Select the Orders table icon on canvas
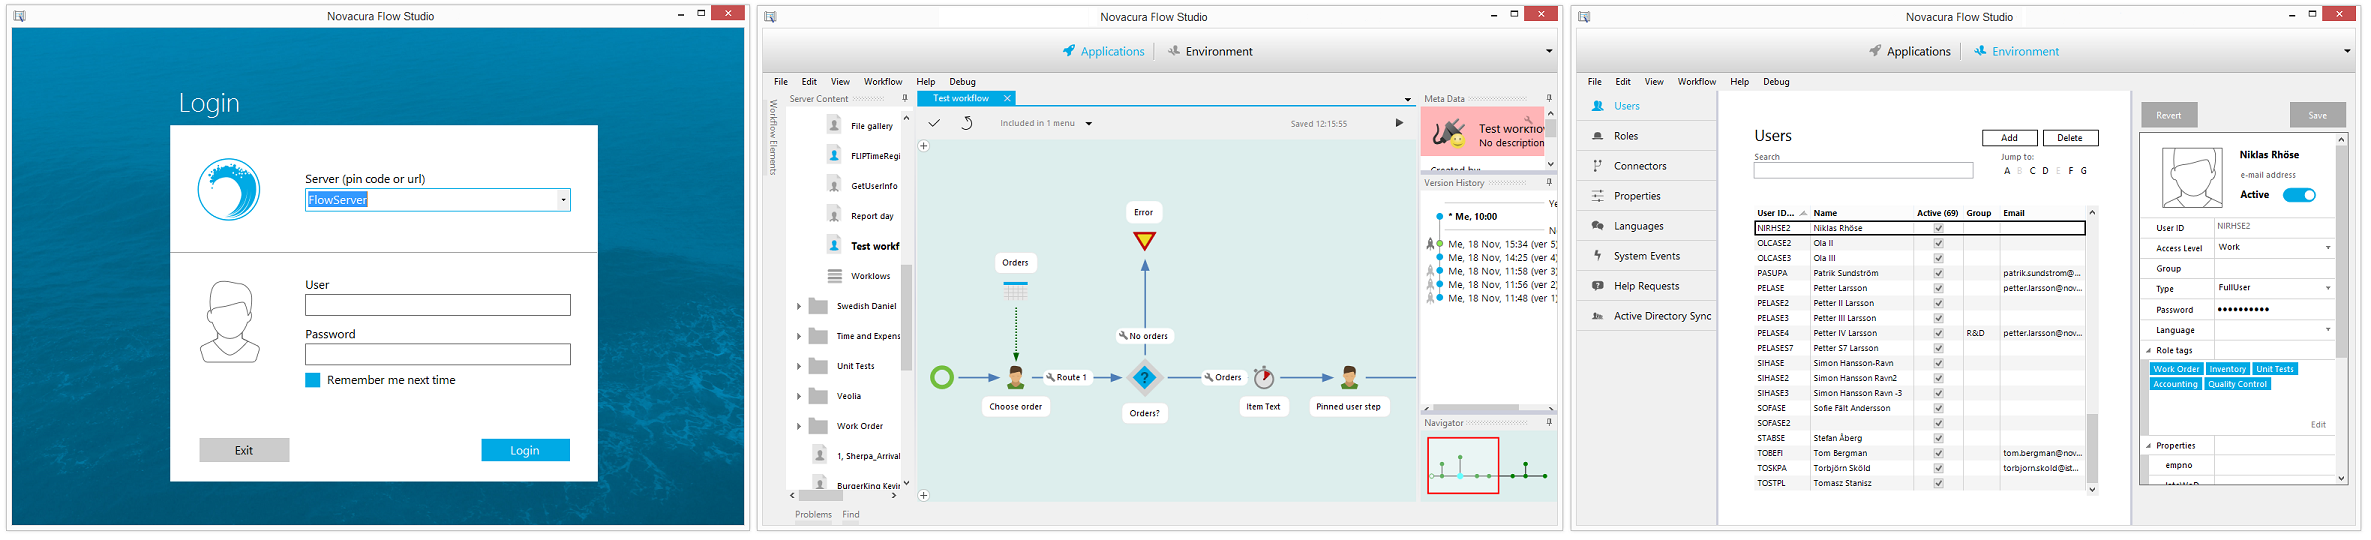This screenshot has height=540, width=2371. 1015,290
